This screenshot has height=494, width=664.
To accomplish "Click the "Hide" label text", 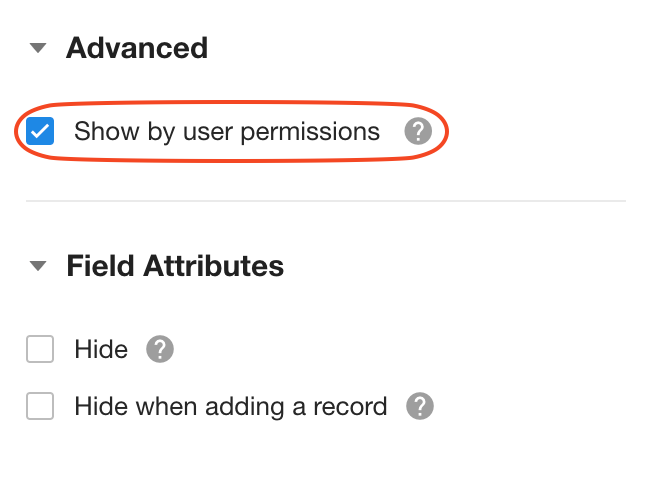I will point(101,350).
